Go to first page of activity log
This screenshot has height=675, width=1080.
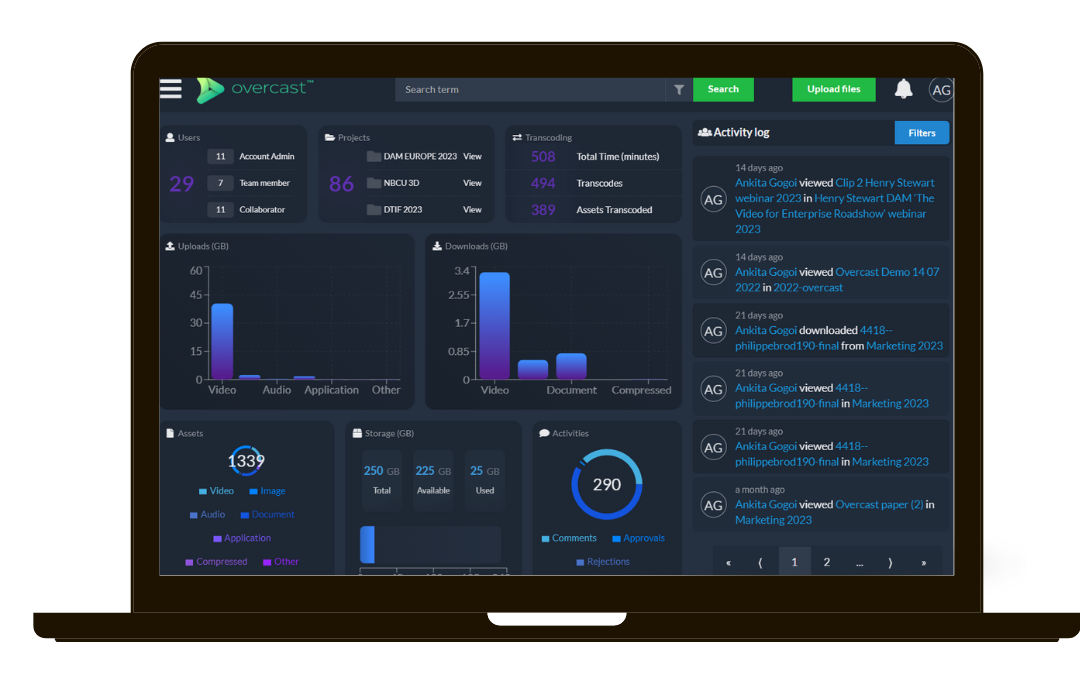(728, 563)
